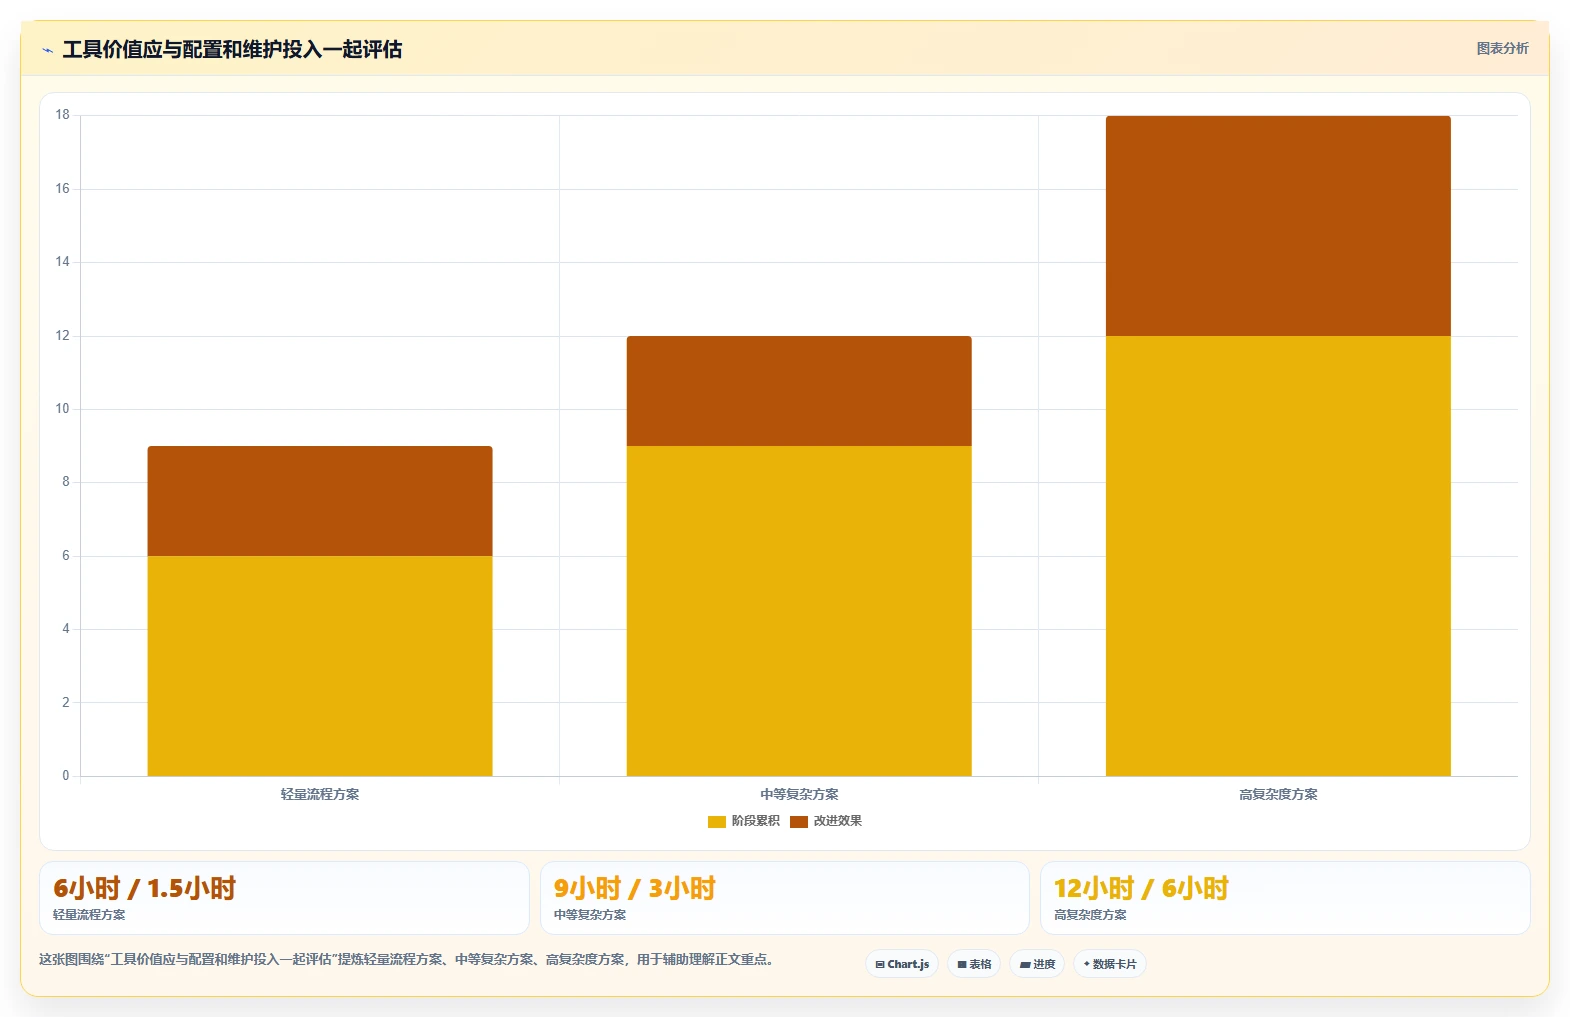
Task: Click the 轻量流程方案 x-axis label
Action: pyautogui.click(x=320, y=794)
